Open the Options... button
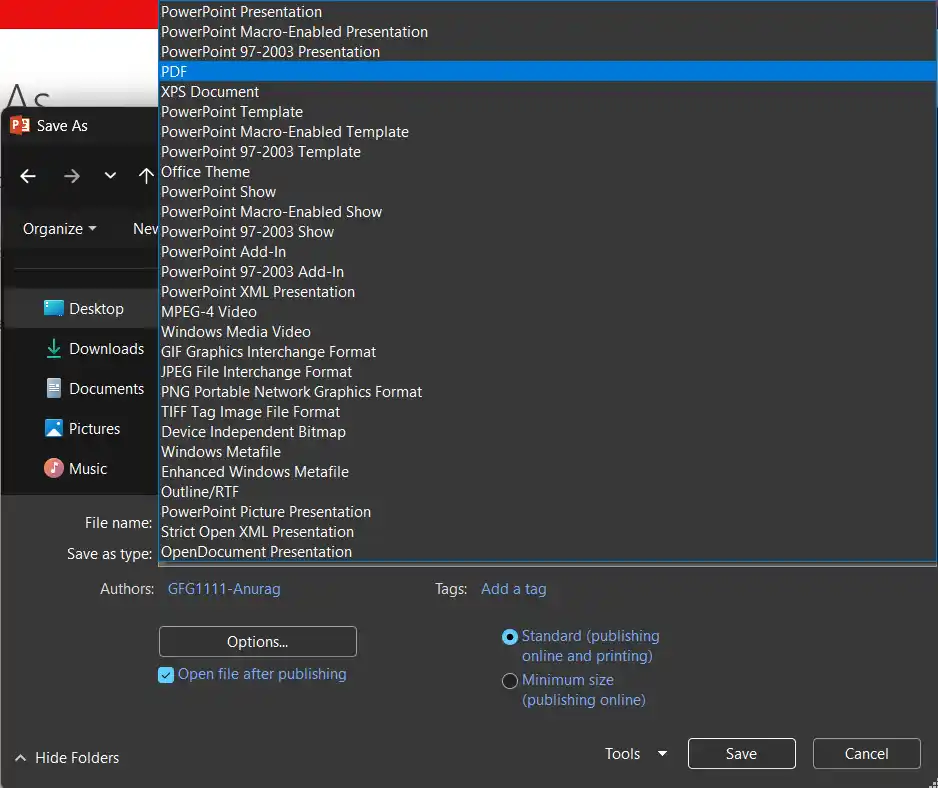 pos(258,641)
